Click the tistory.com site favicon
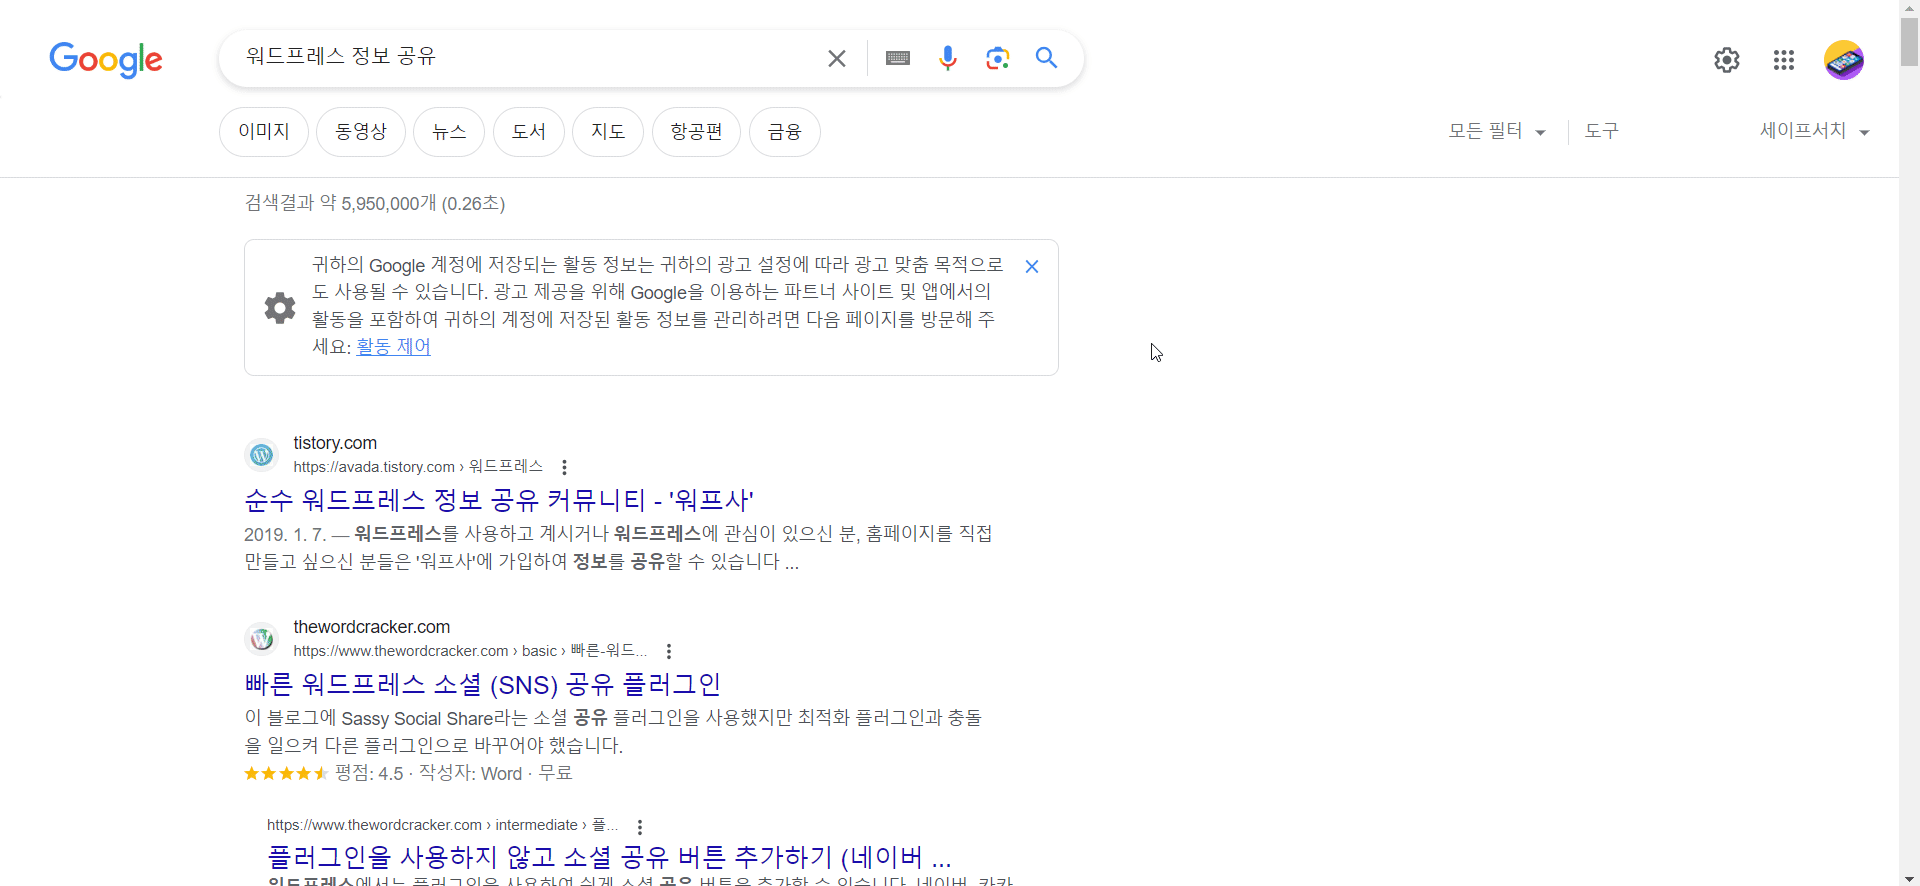This screenshot has height=886, width=1920. tap(262, 455)
